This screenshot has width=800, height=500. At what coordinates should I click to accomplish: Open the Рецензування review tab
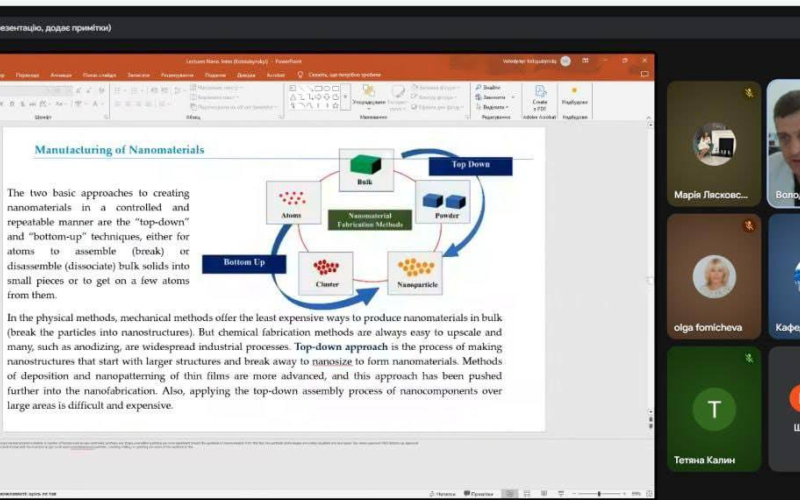(177, 74)
